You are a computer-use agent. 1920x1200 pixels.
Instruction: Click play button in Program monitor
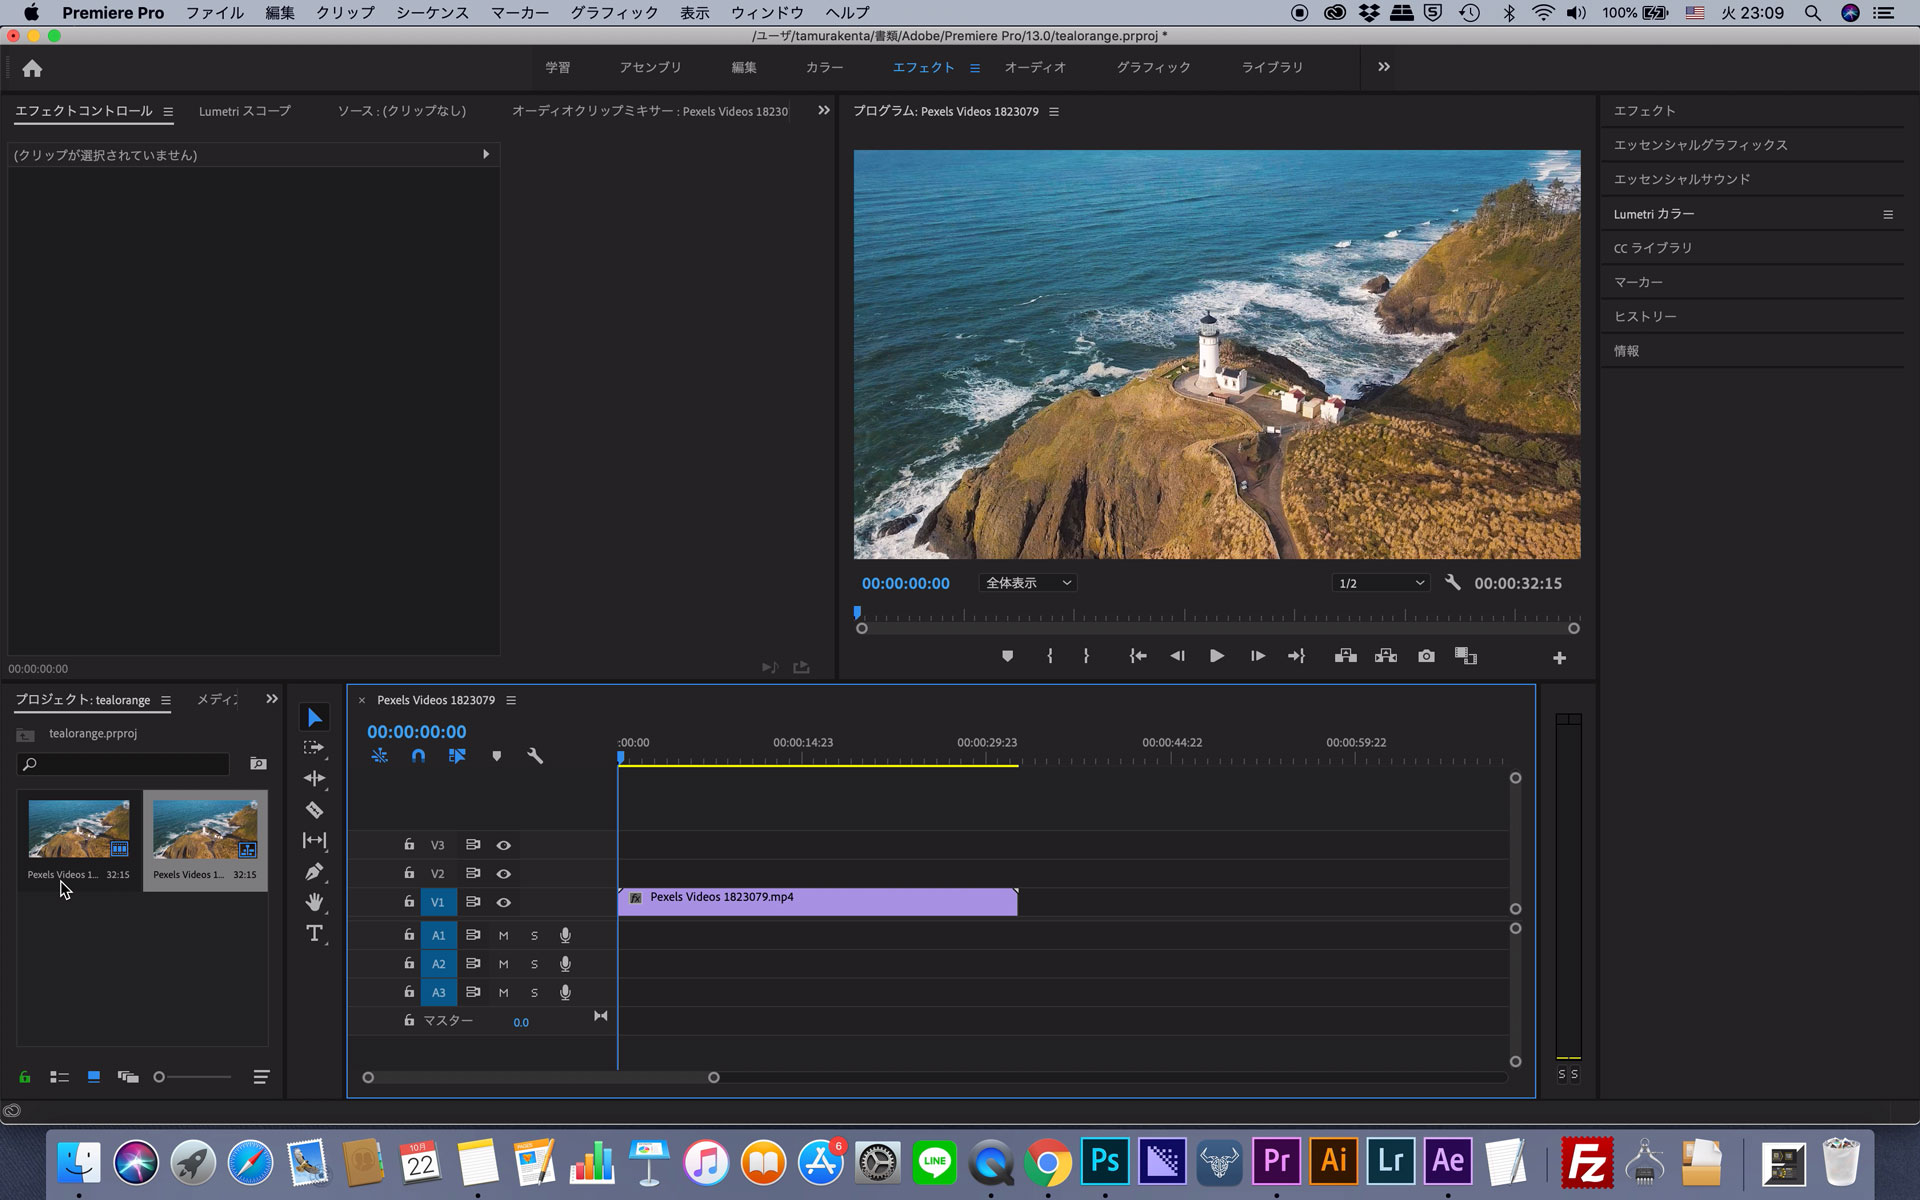(1215, 657)
